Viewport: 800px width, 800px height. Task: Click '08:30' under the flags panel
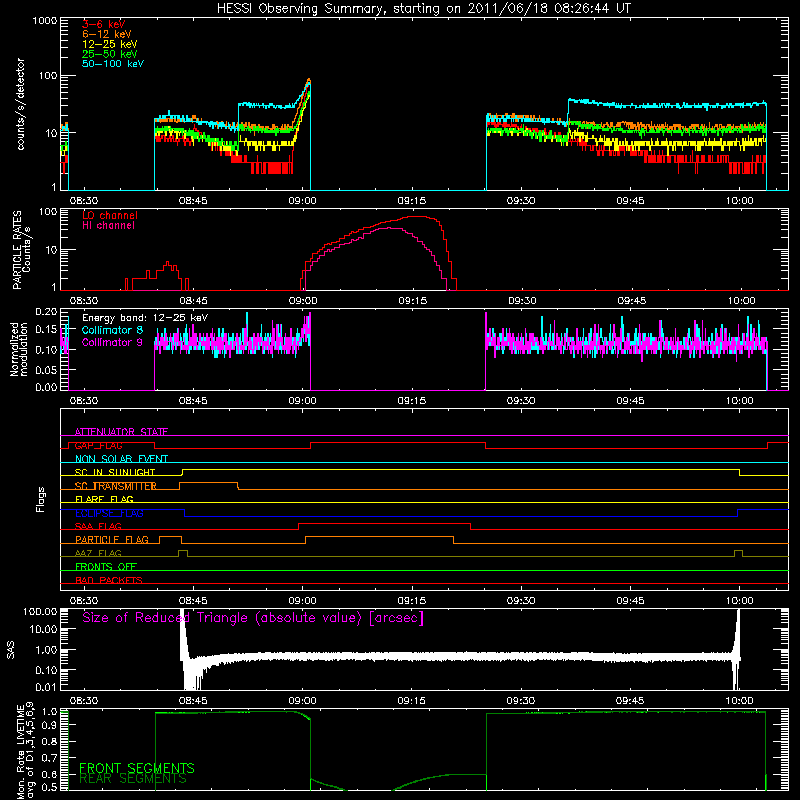pyautogui.click(x=84, y=601)
